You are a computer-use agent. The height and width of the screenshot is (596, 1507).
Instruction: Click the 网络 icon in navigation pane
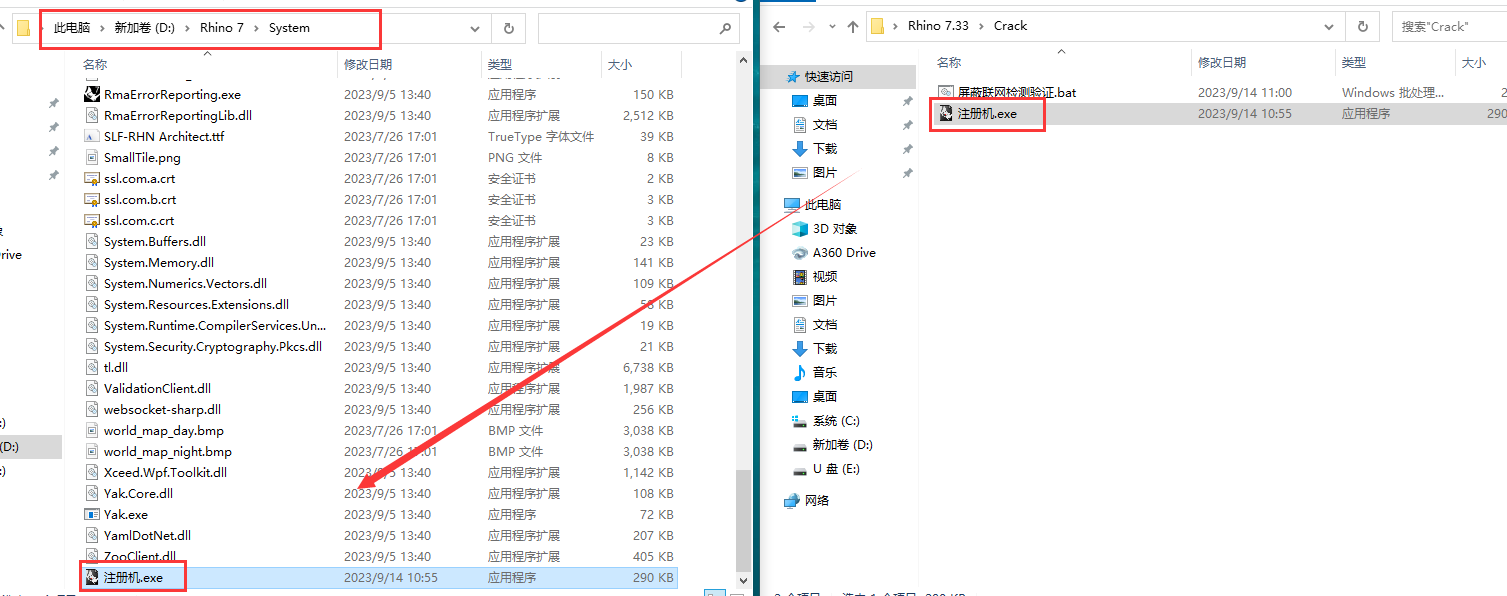(792, 501)
